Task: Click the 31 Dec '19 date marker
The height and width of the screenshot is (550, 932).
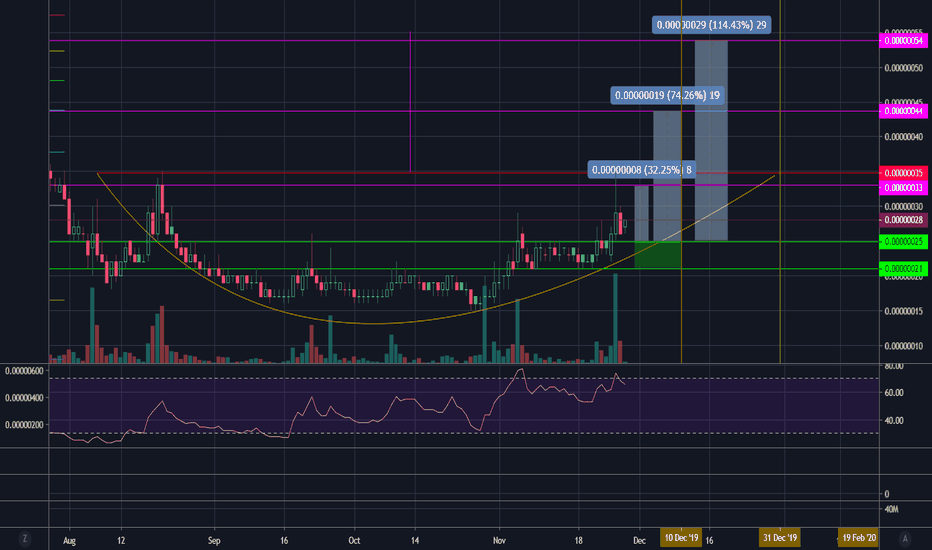Action: 780,538
